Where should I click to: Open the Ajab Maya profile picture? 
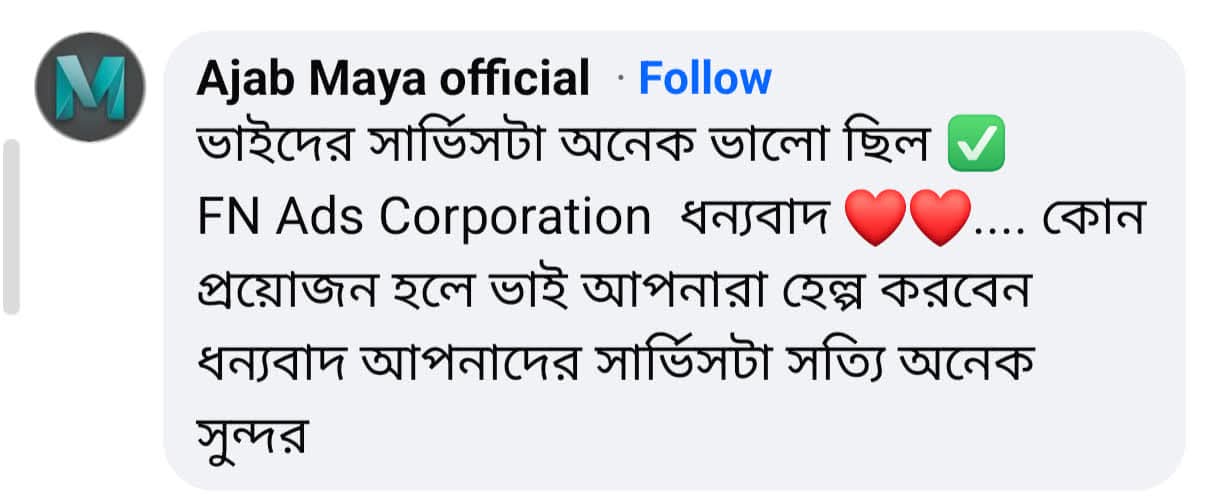90,87
